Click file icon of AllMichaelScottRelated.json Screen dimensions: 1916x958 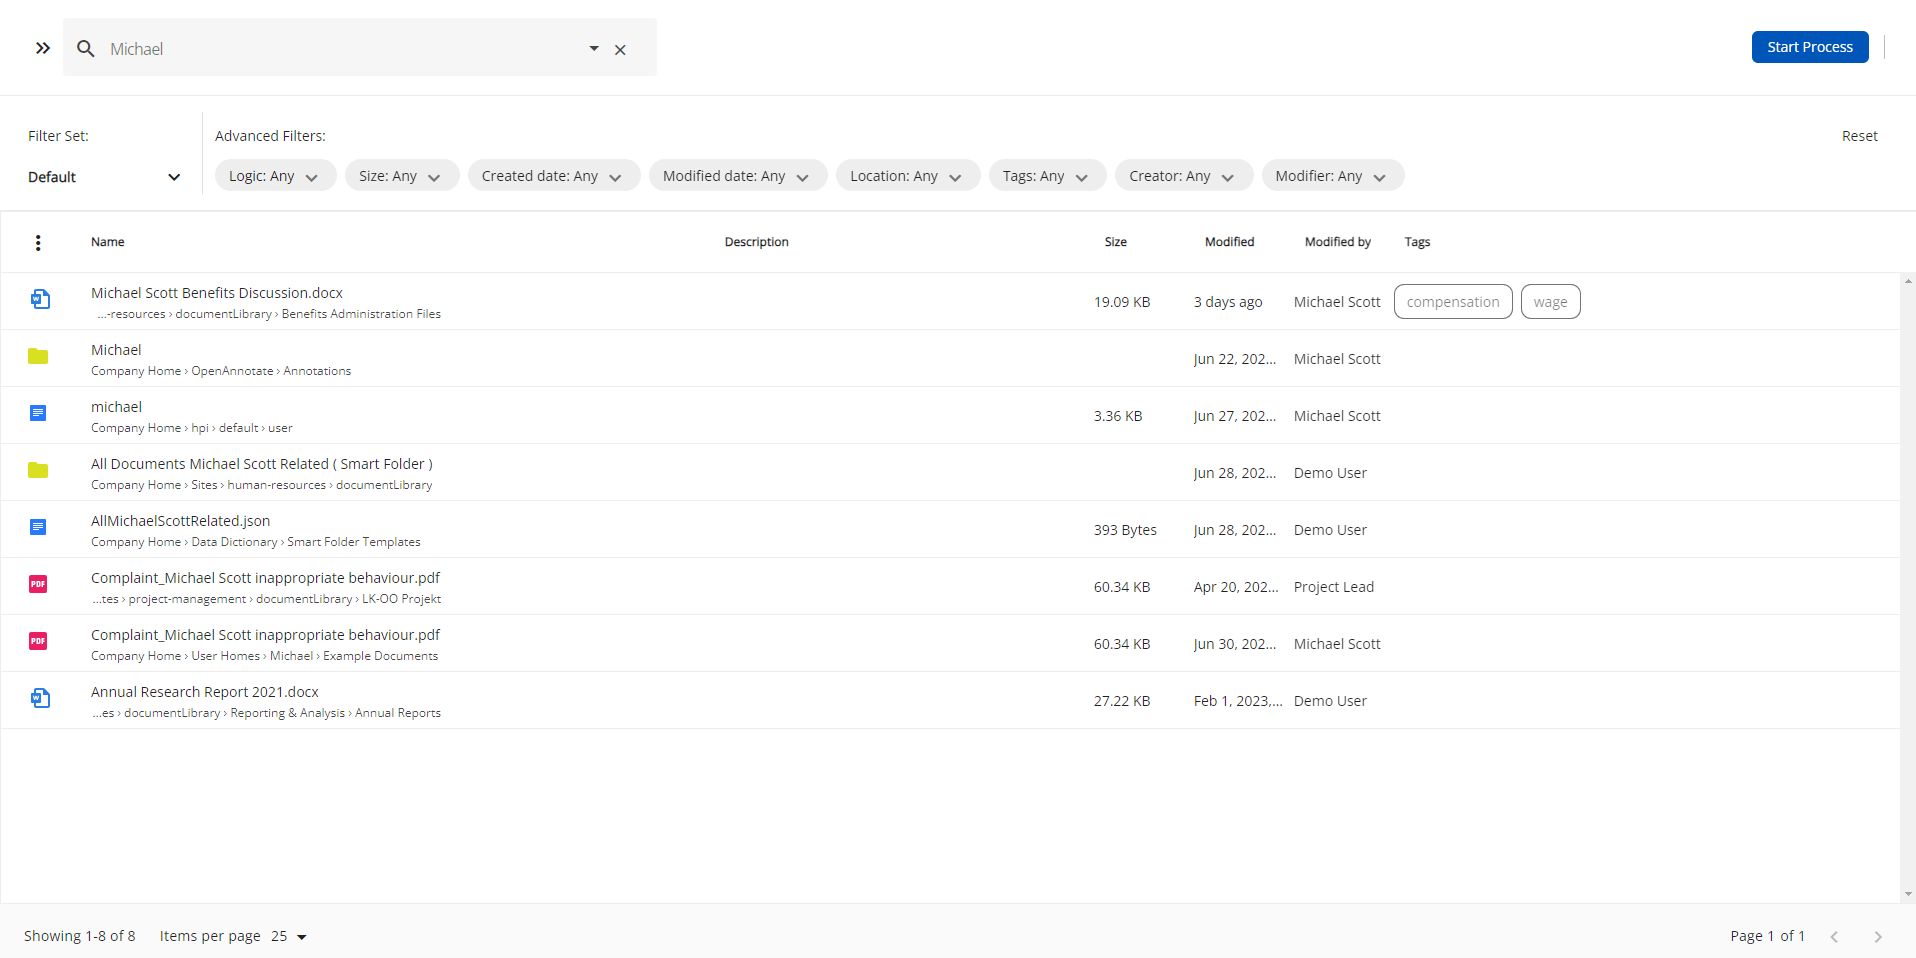point(38,527)
